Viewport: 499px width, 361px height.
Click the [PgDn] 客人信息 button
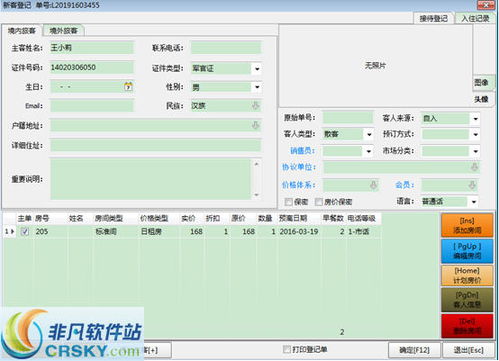coord(467,300)
